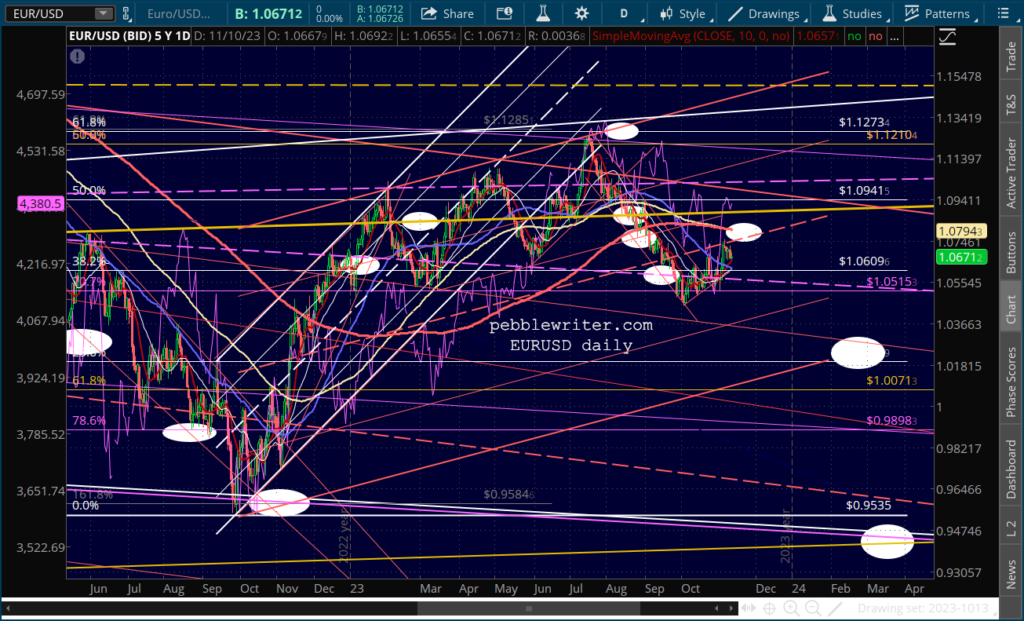The height and width of the screenshot is (621, 1024).
Task: Open chart settings gear icon
Action: coord(581,13)
